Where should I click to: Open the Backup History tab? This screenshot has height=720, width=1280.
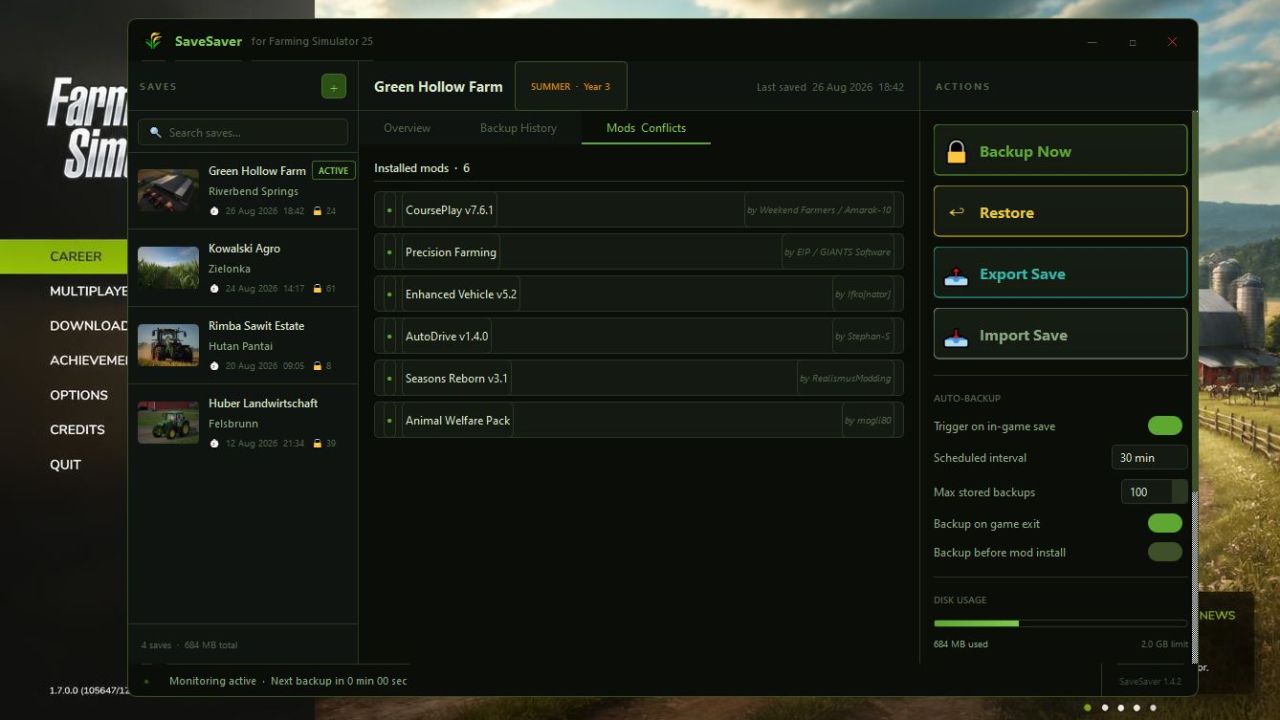(x=518, y=128)
